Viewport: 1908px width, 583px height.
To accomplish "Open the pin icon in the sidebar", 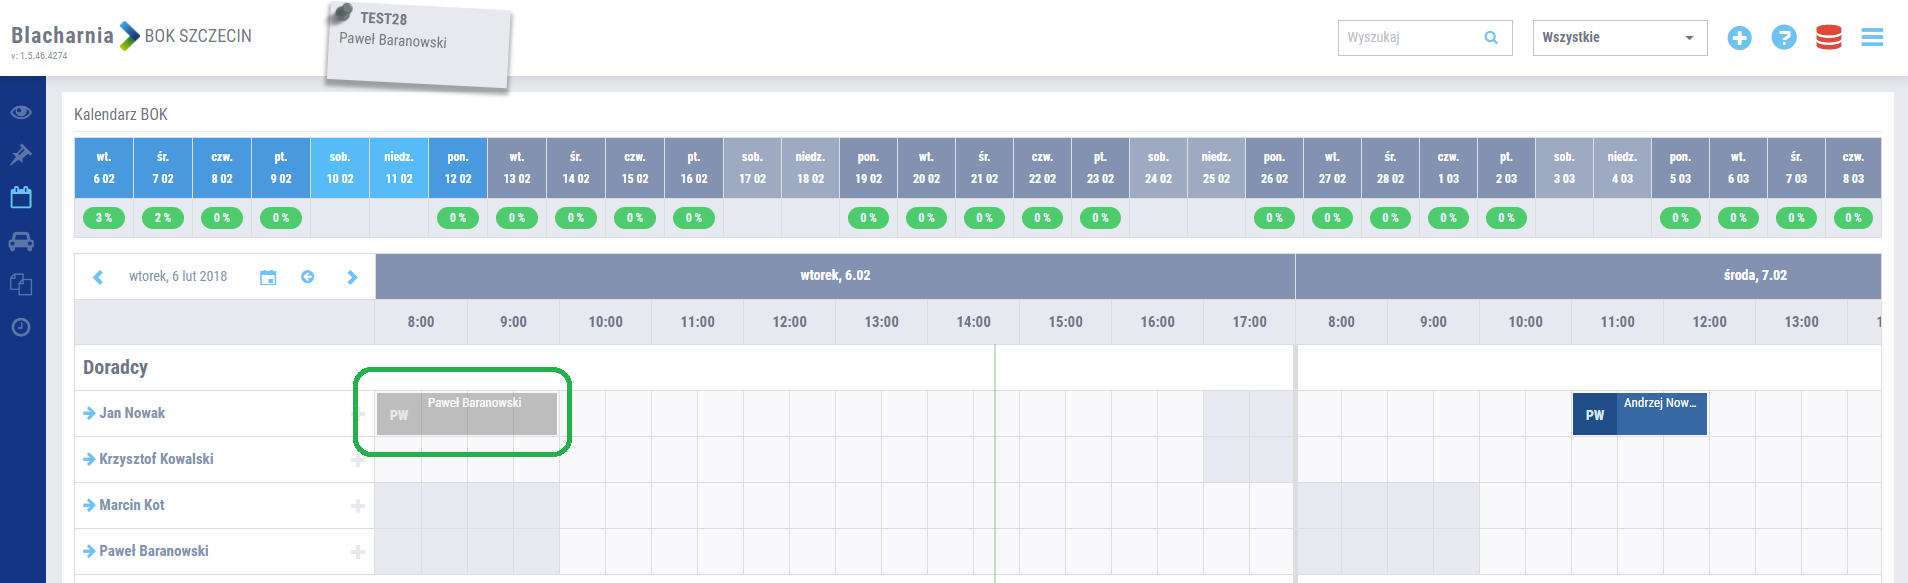I will coord(21,155).
